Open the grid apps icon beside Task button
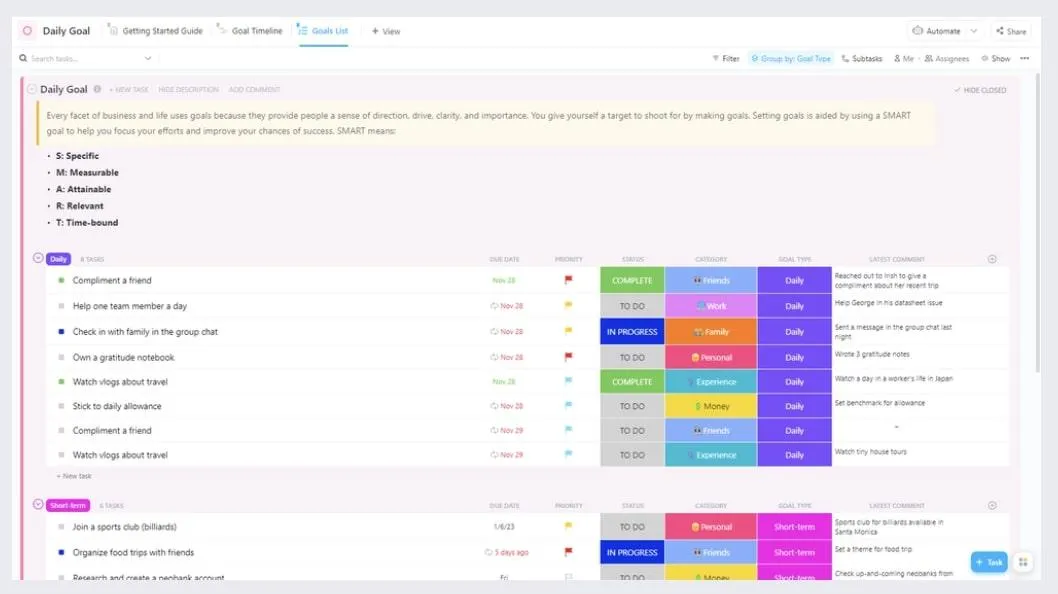This screenshot has width=1058, height=594. tap(1023, 562)
